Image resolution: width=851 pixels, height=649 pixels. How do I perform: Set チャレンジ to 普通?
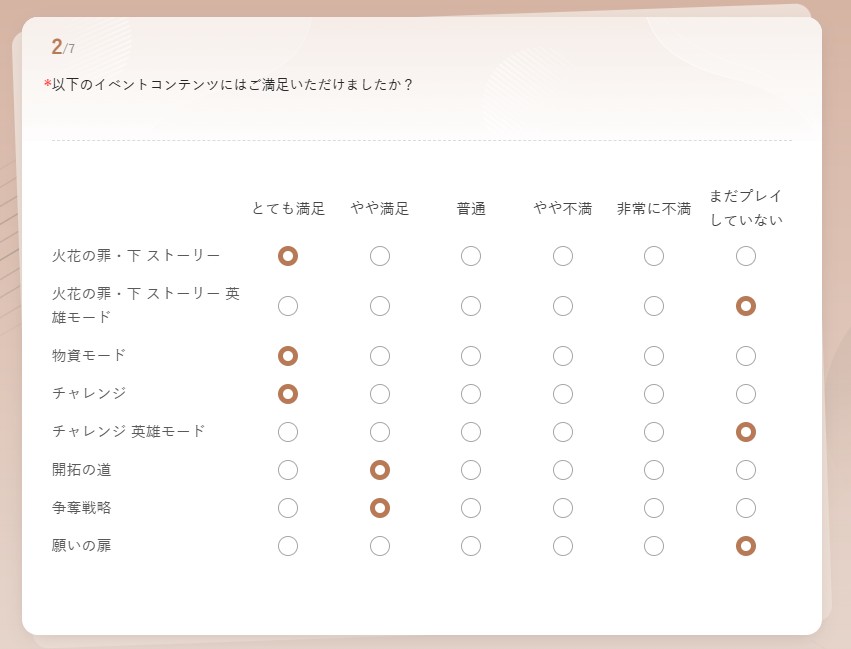[471, 393]
